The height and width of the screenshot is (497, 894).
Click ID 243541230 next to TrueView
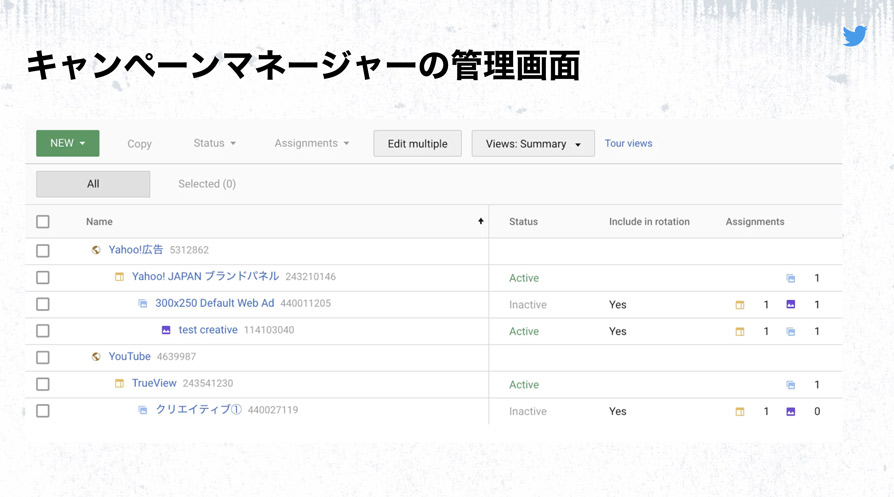208,384
